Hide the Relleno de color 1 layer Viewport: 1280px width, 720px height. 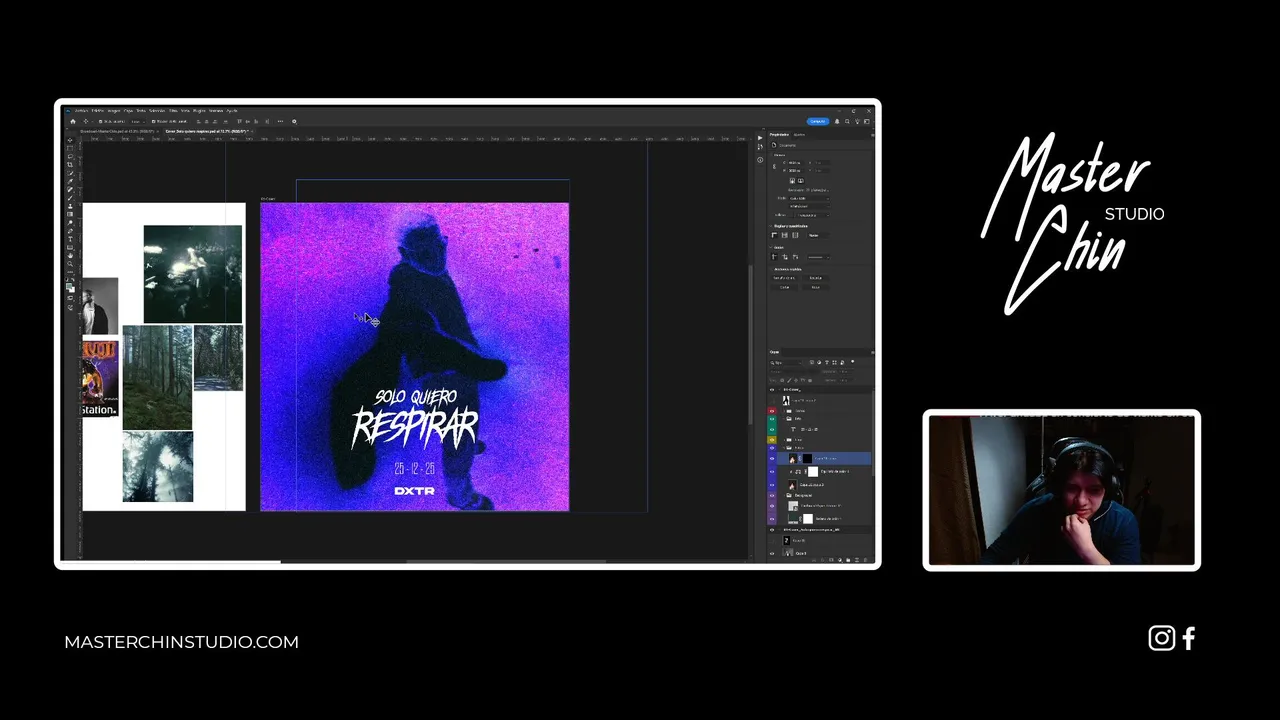[772, 518]
